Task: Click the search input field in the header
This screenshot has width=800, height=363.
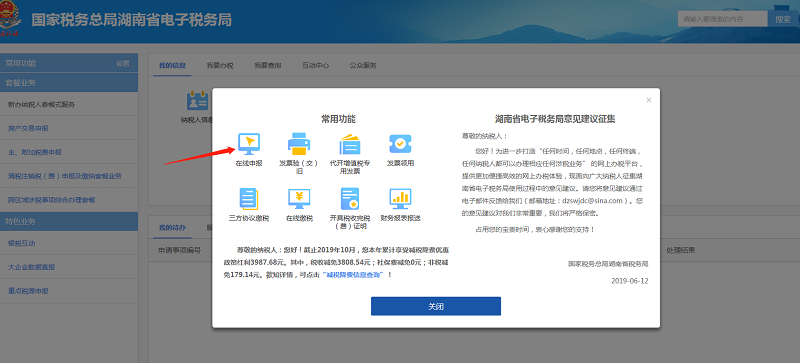Action: (722, 19)
